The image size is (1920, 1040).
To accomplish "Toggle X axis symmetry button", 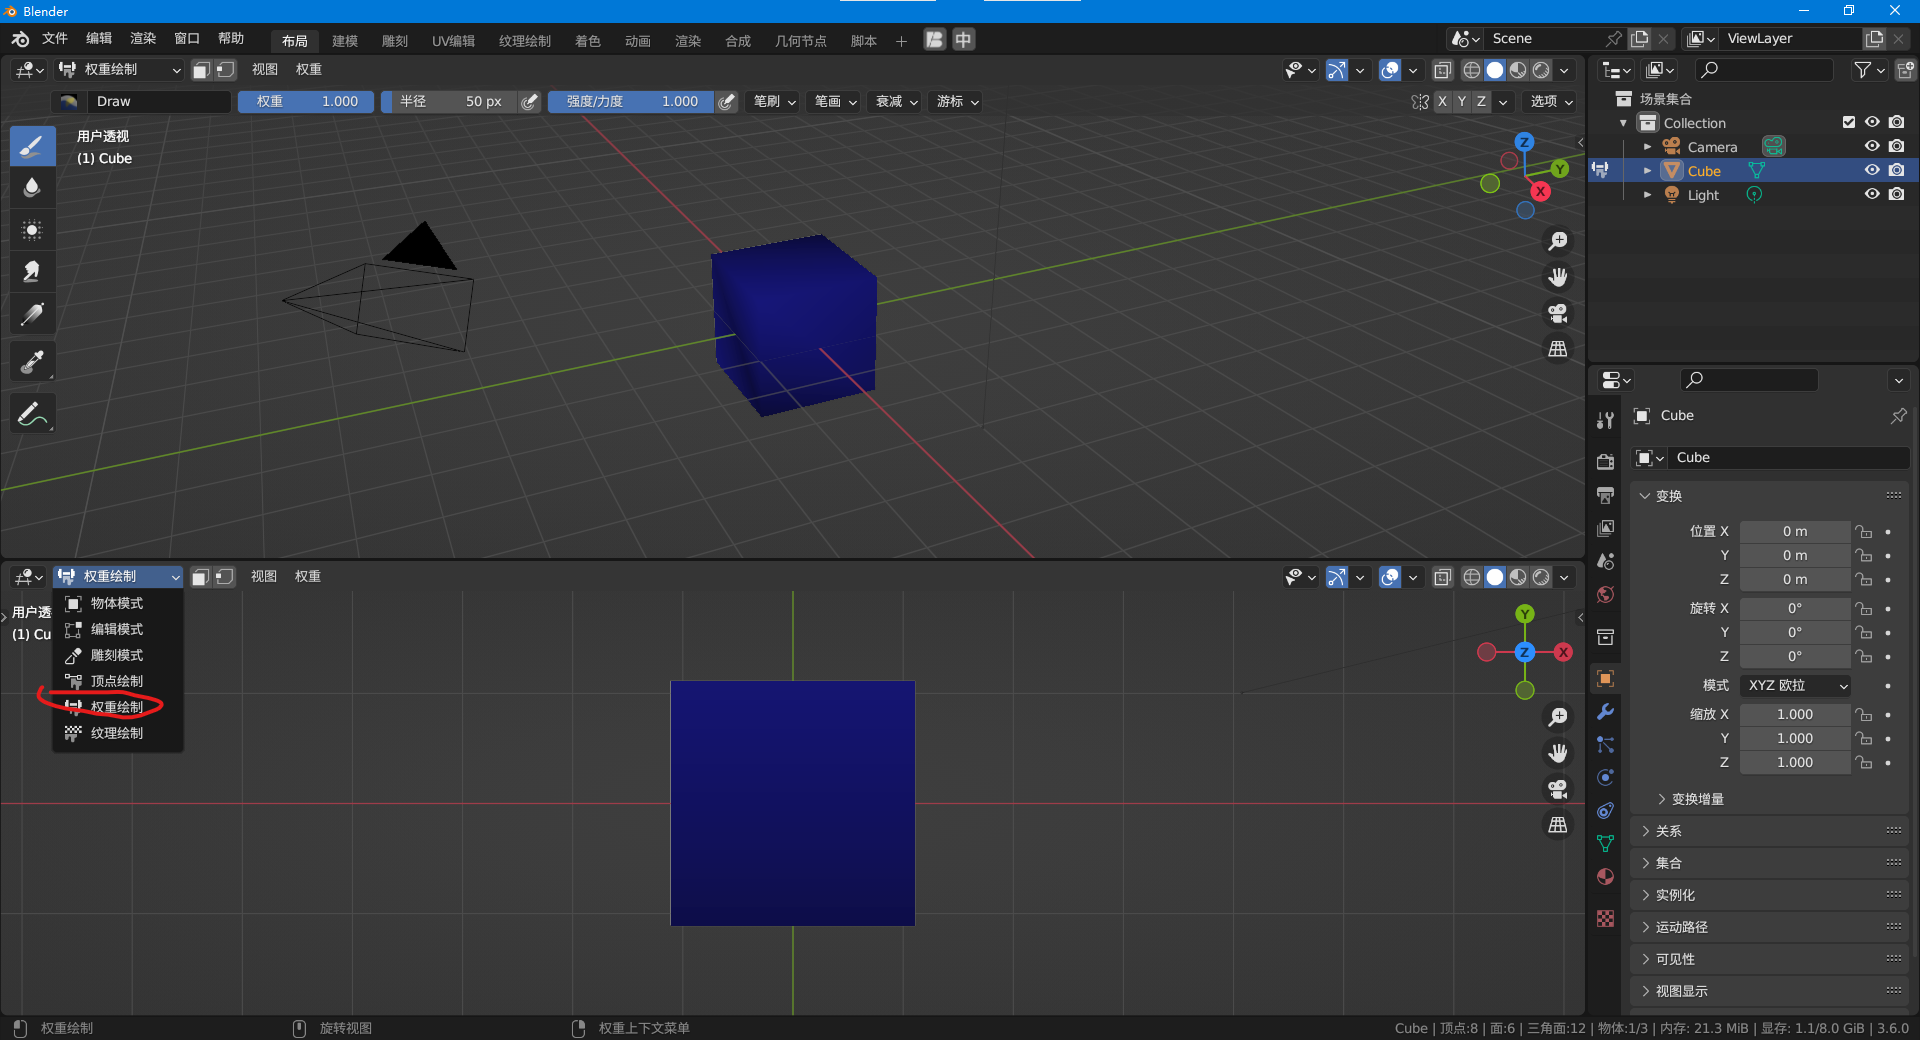I will 1442,101.
